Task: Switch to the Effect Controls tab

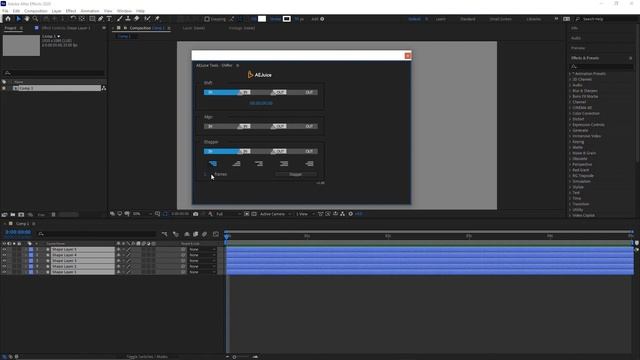Action: [66, 28]
